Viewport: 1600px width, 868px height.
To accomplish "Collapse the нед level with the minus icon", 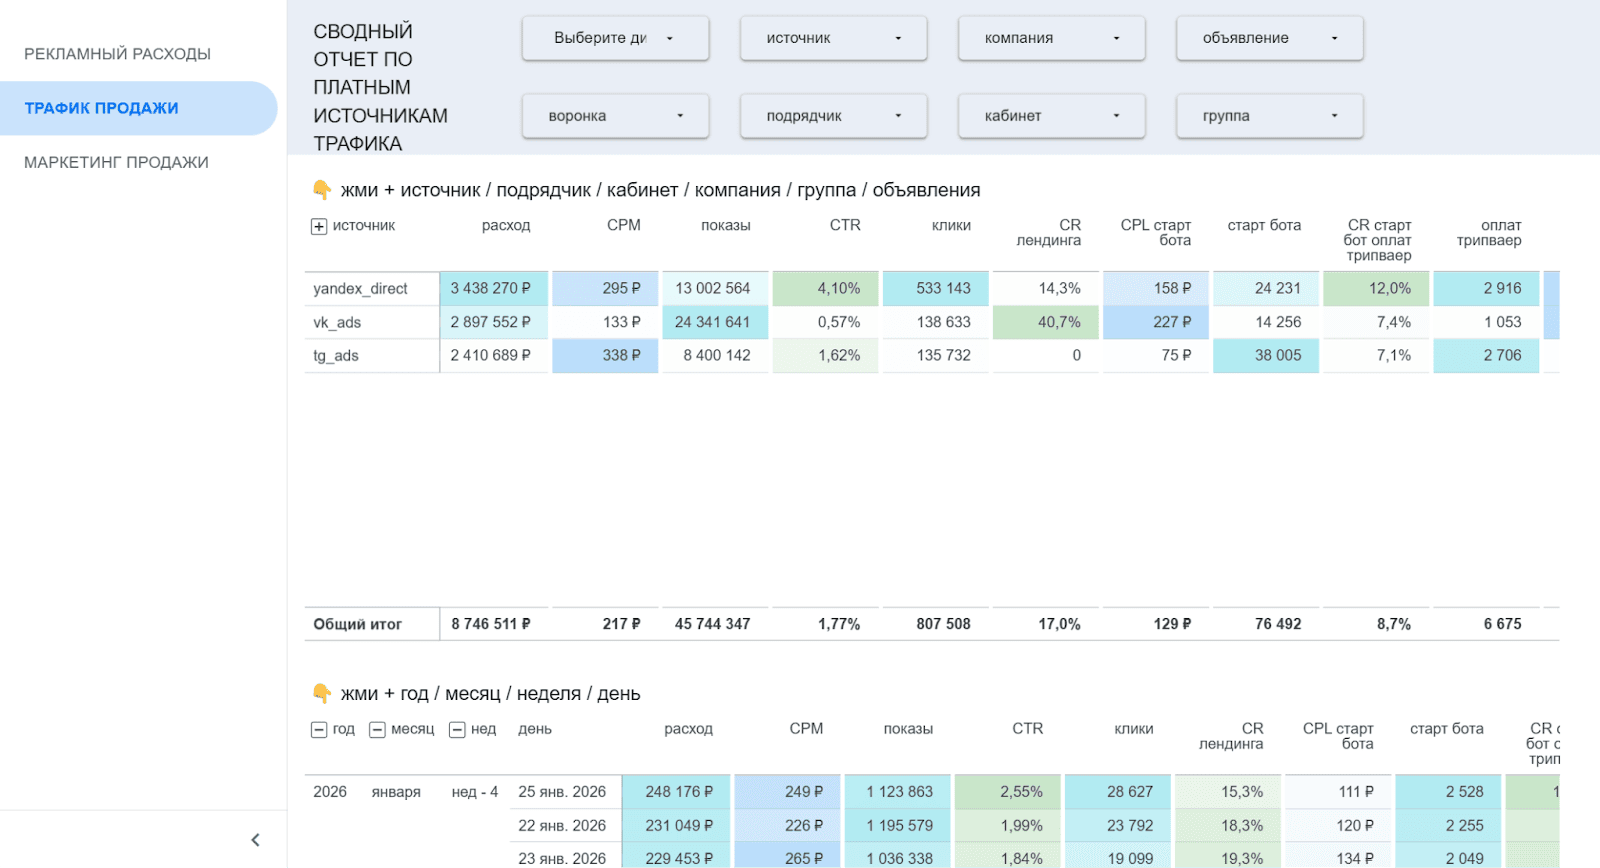I will [x=457, y=730].
